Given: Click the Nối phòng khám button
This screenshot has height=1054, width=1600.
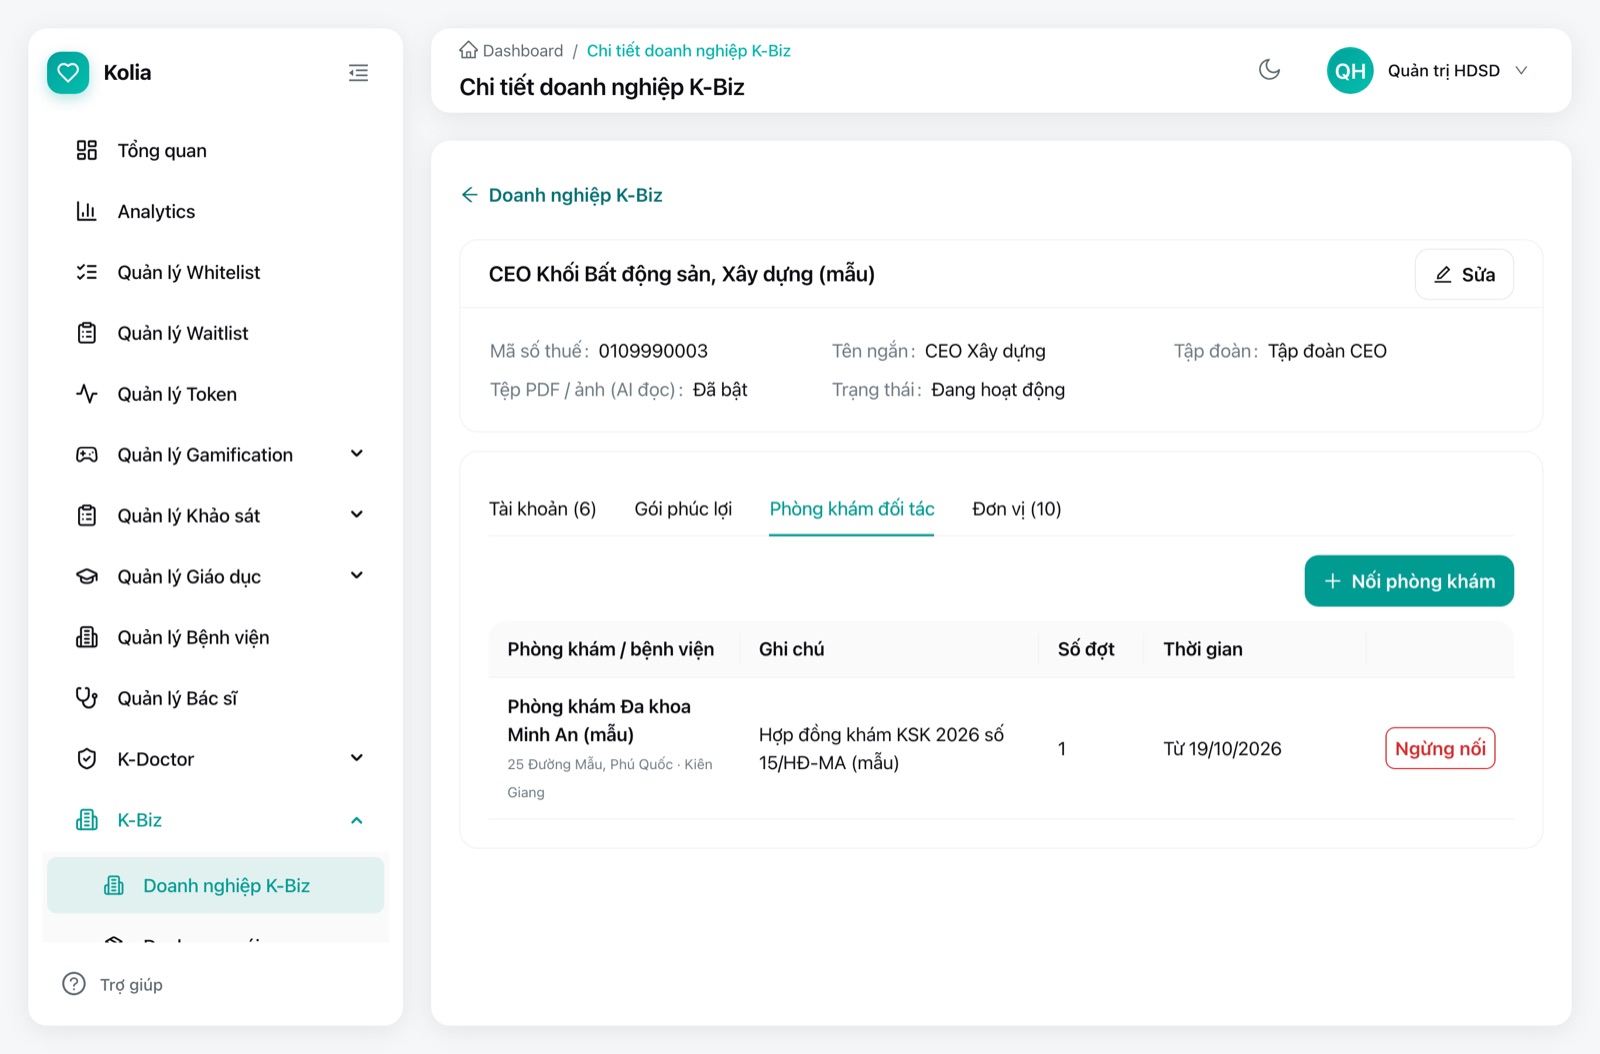Looking at the screenshot, I should 1409,581.
